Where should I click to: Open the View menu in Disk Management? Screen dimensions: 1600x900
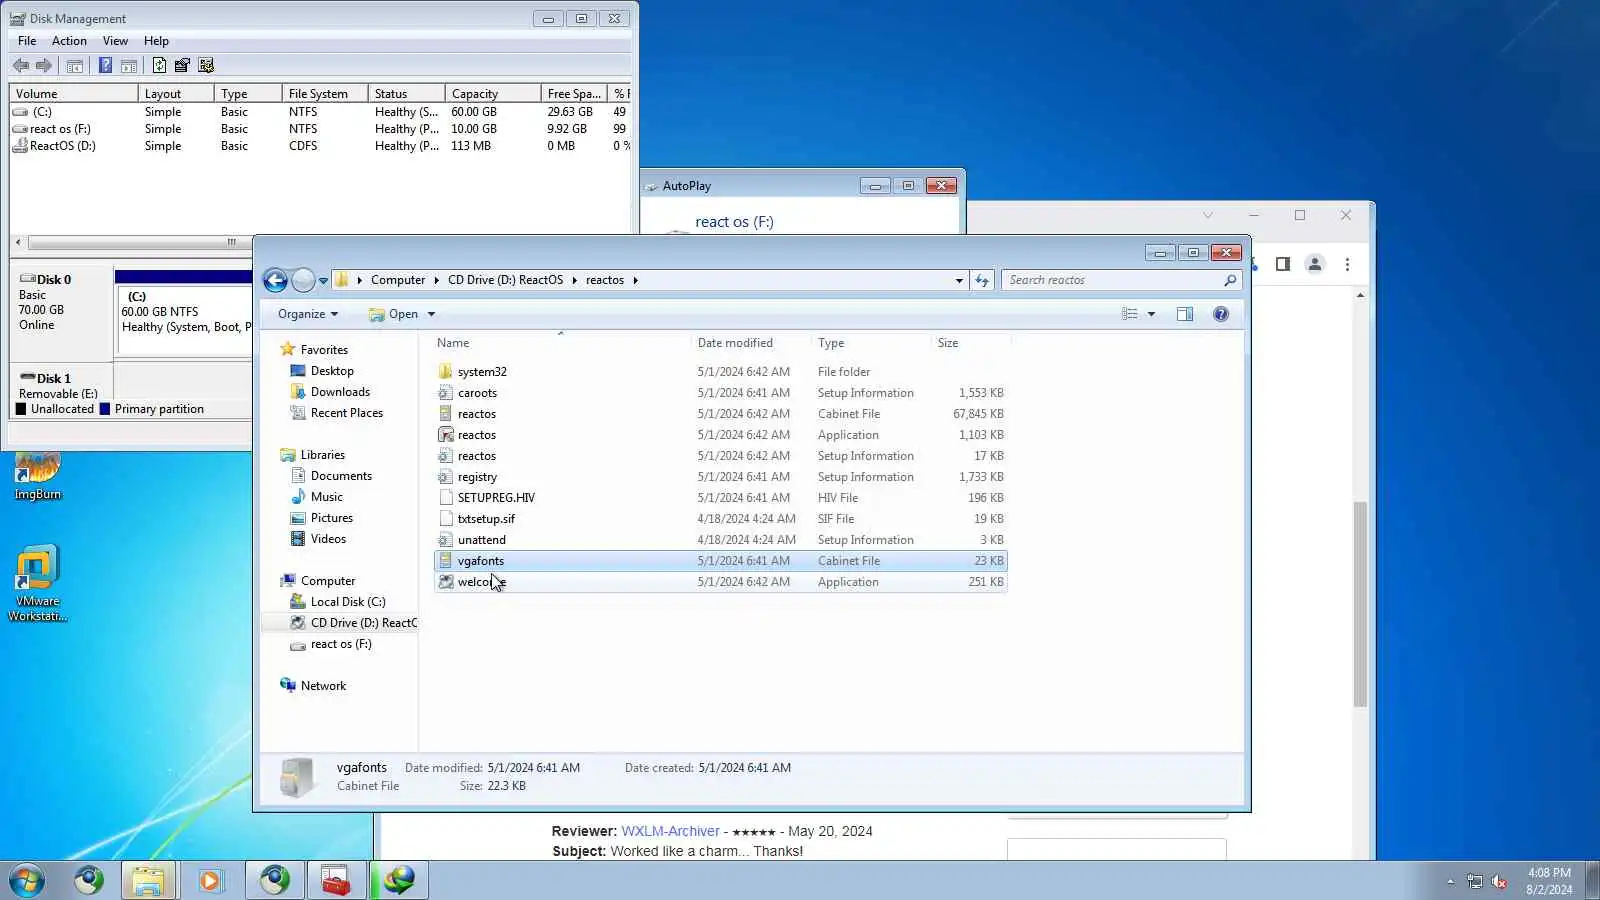(115, 41)
